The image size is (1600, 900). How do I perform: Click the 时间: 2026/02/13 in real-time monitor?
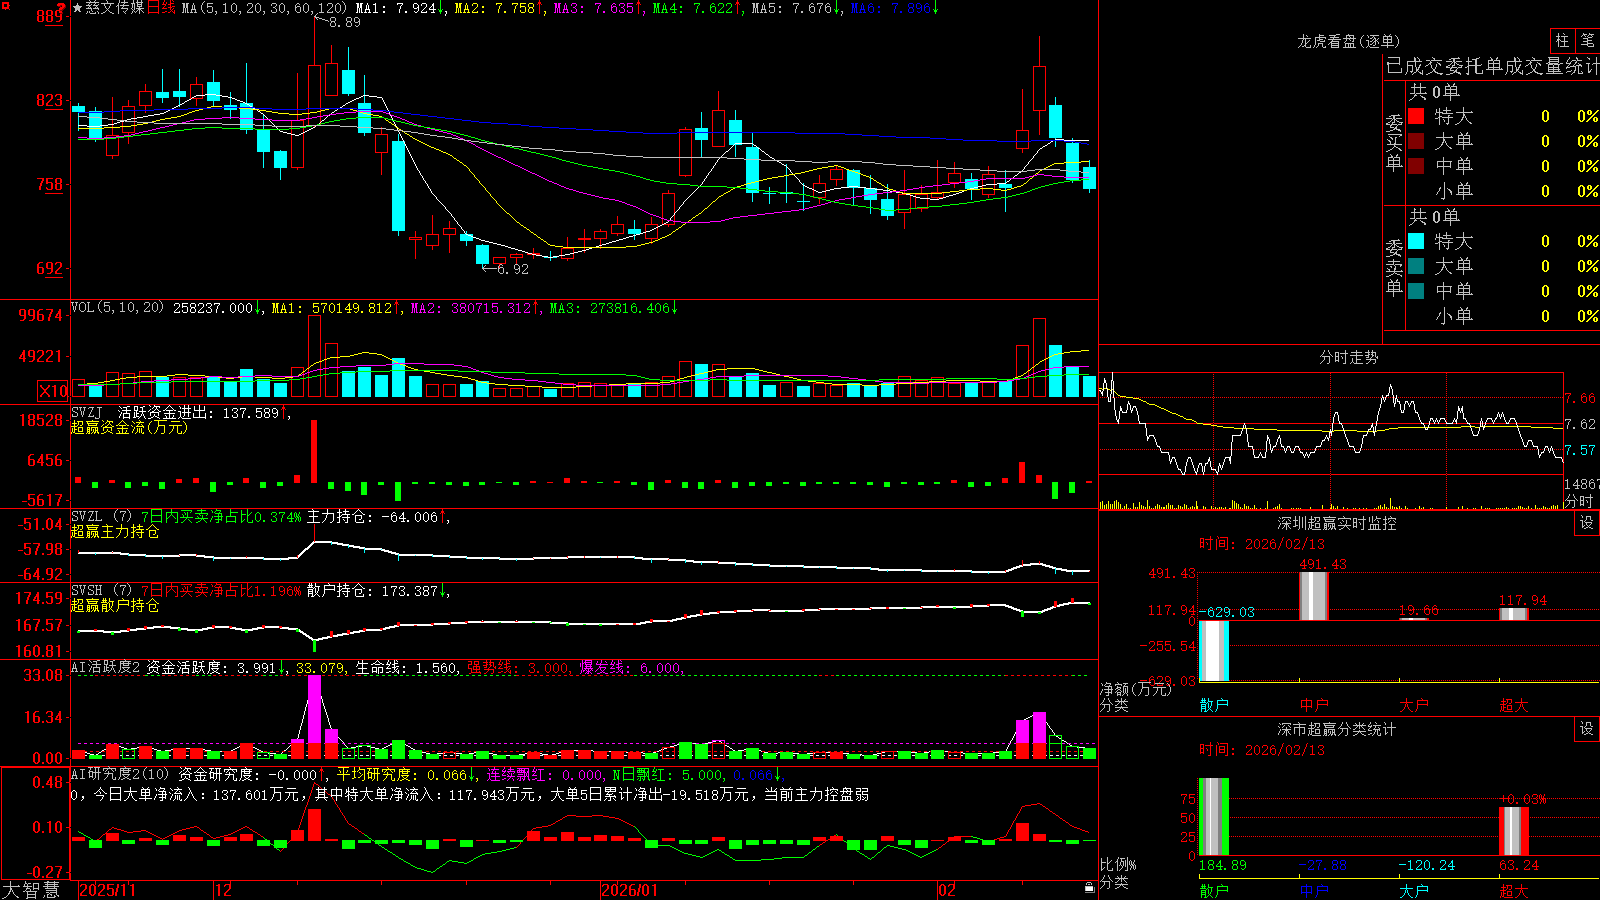pyautogui.click(x=1262, y=544)
